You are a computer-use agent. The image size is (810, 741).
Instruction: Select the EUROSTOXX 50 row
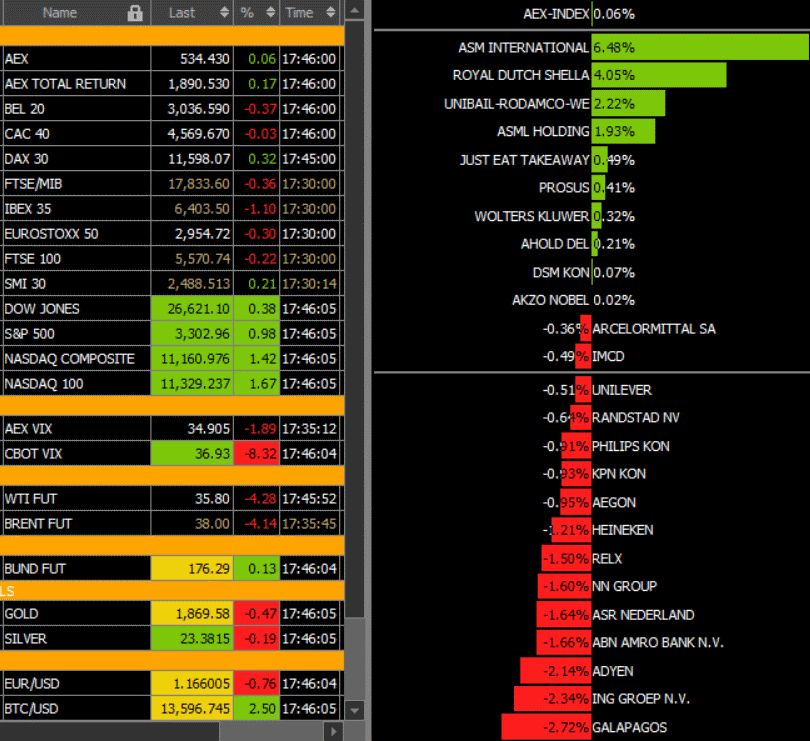(x=172, y=234)
